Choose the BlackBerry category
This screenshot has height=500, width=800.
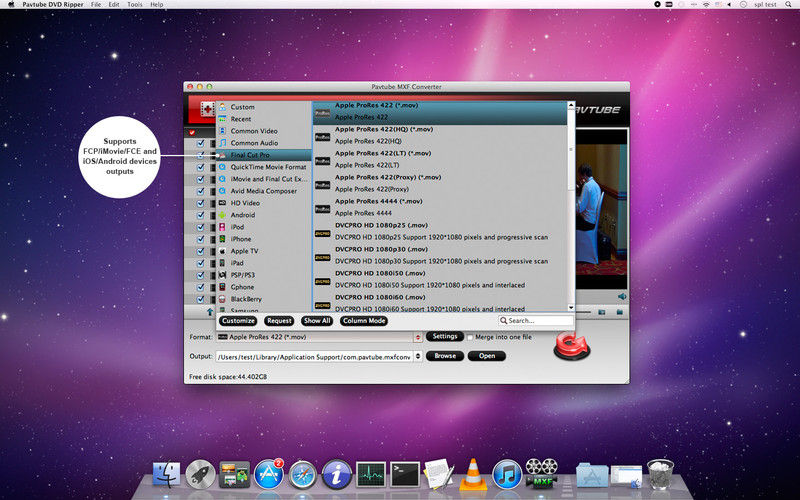coord(264,299)
